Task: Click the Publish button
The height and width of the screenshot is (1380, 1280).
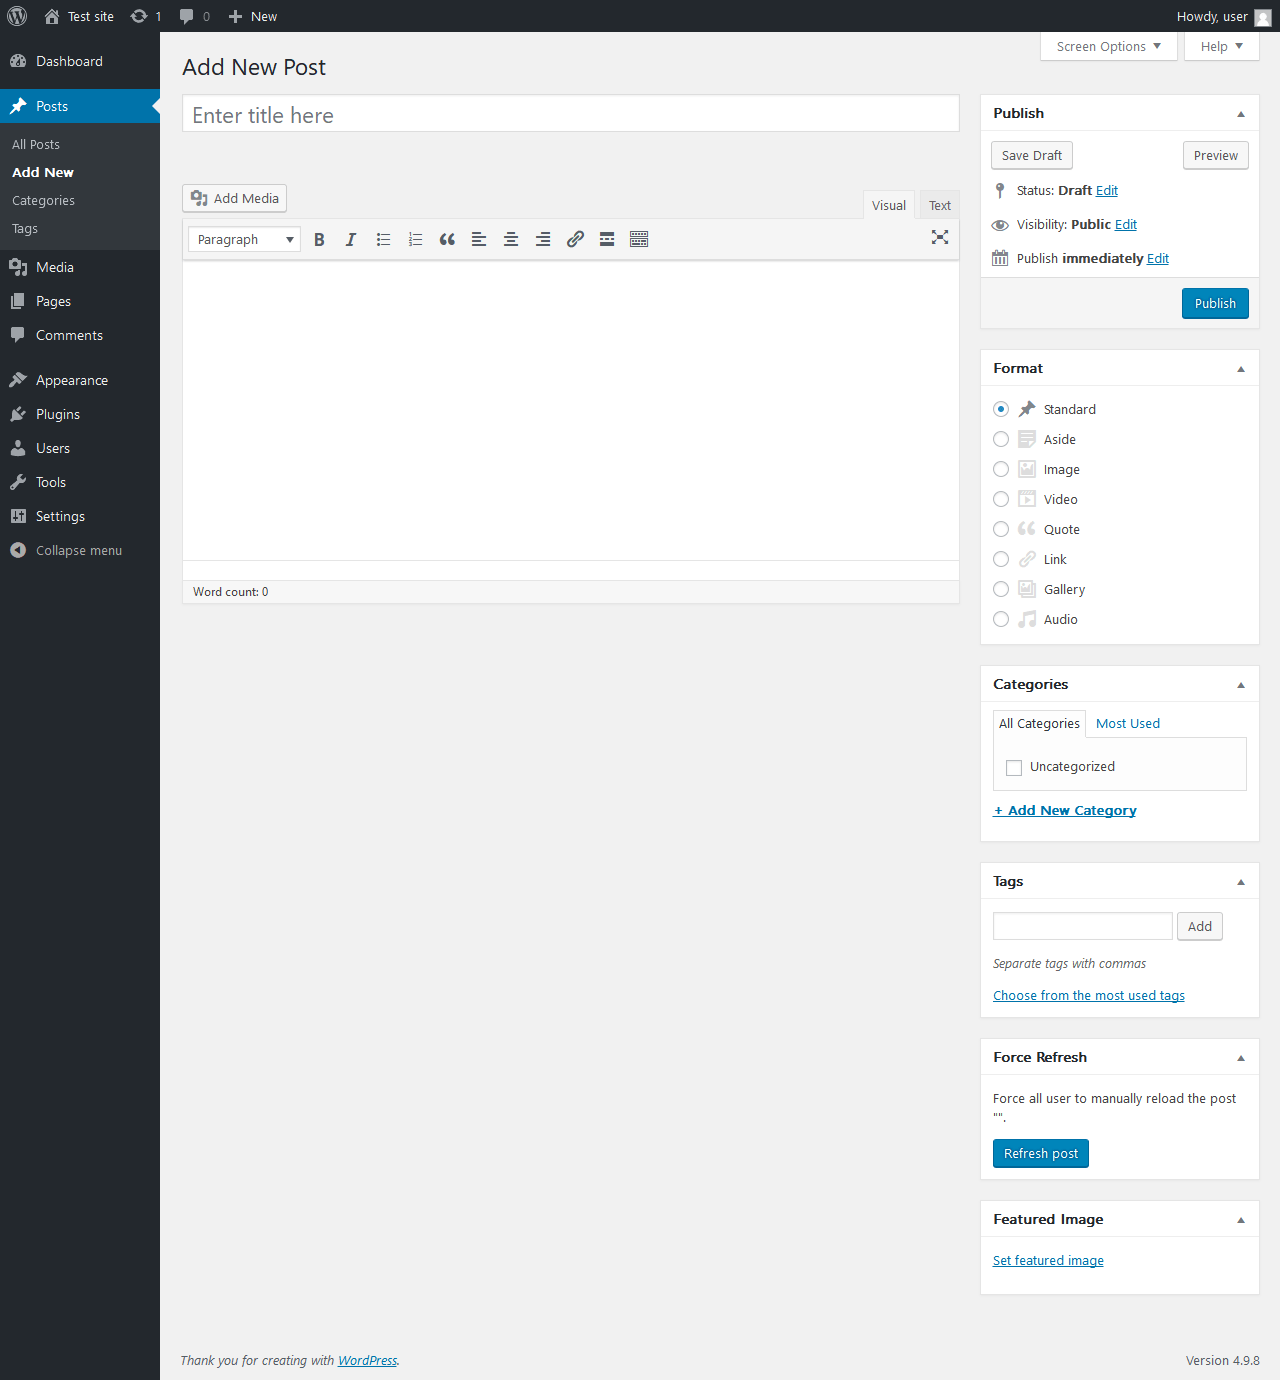Action: (1215, 303)
